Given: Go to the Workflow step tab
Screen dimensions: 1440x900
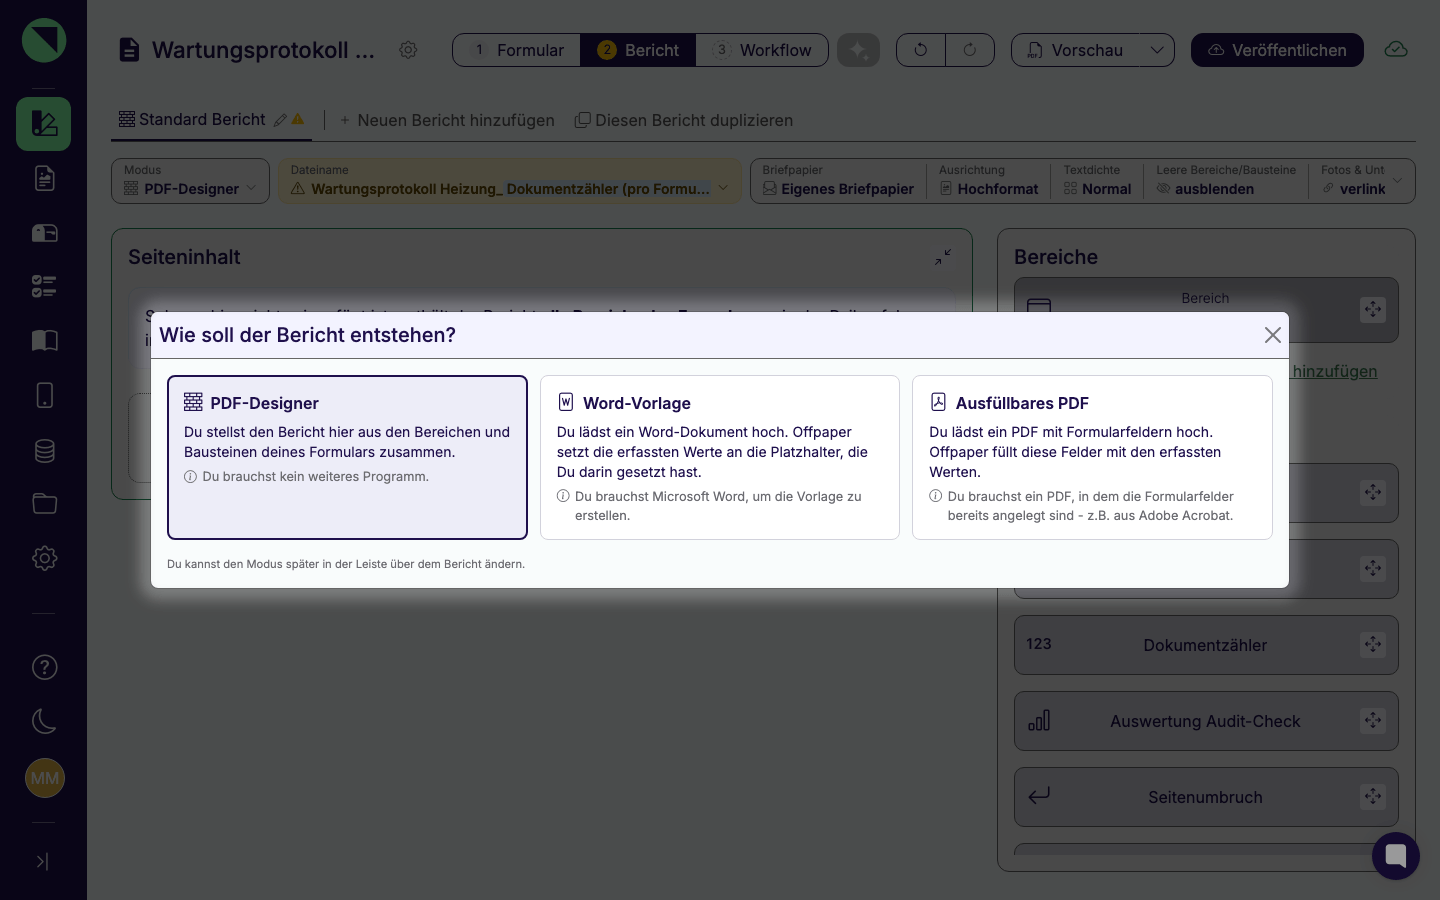Looking at the screenshot, I should 762,50.
